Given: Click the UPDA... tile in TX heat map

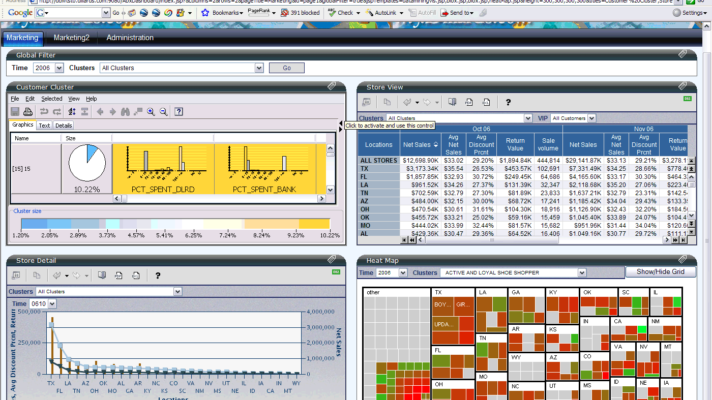Looking at the screenshot, I should (x=443, y=324).
